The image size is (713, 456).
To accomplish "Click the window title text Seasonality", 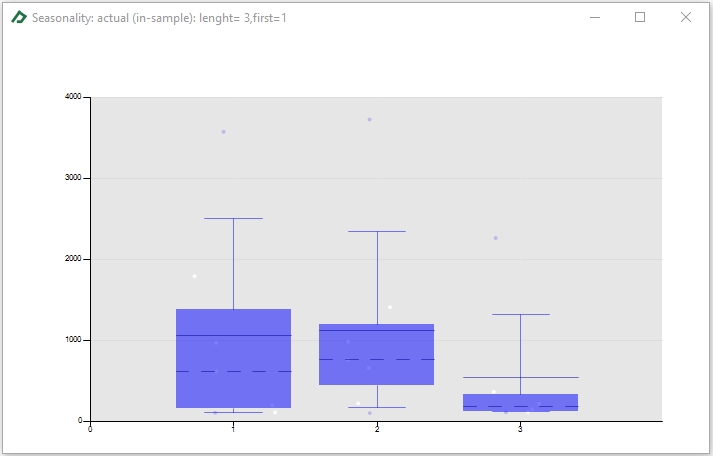I will click(x=62, y=18).
